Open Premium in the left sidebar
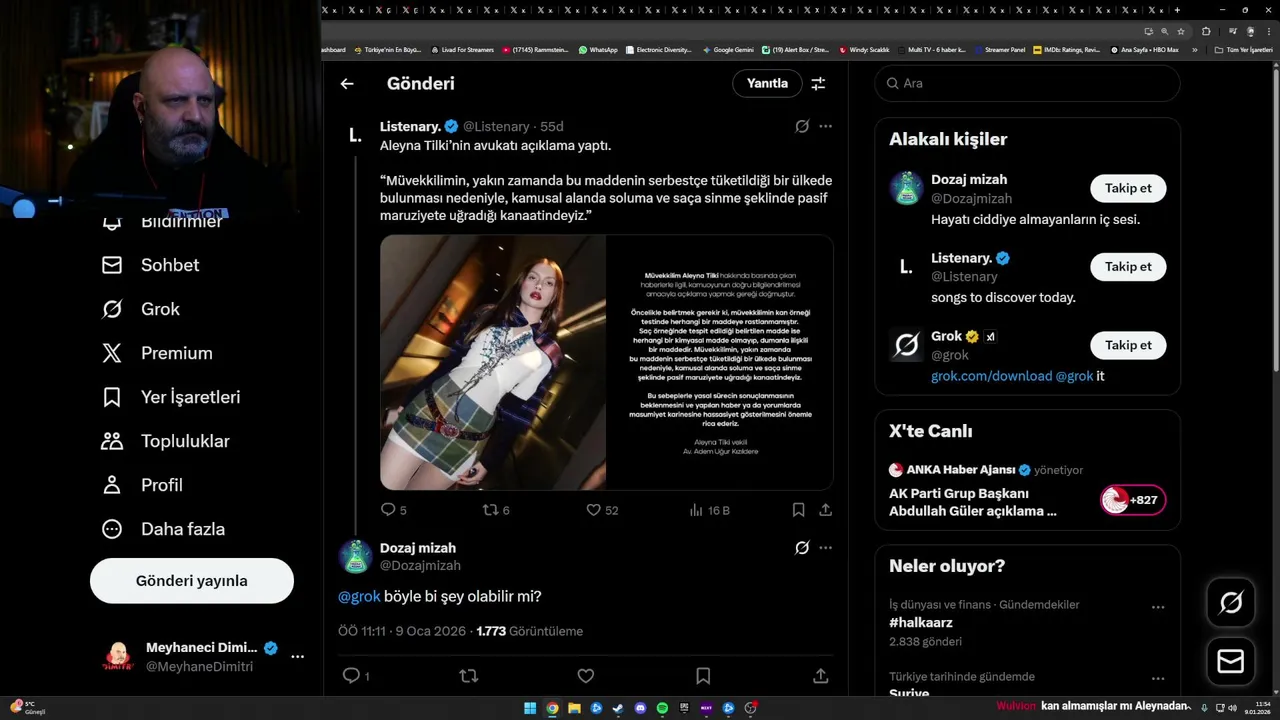 coord(157,353)
